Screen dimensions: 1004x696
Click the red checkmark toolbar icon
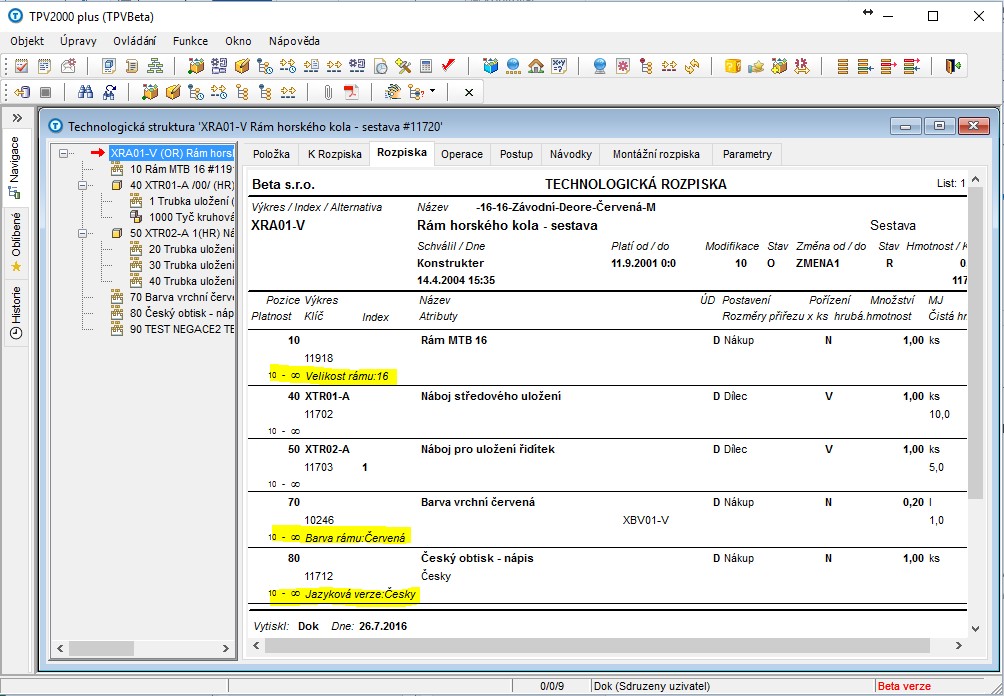(x=449, y=65)
